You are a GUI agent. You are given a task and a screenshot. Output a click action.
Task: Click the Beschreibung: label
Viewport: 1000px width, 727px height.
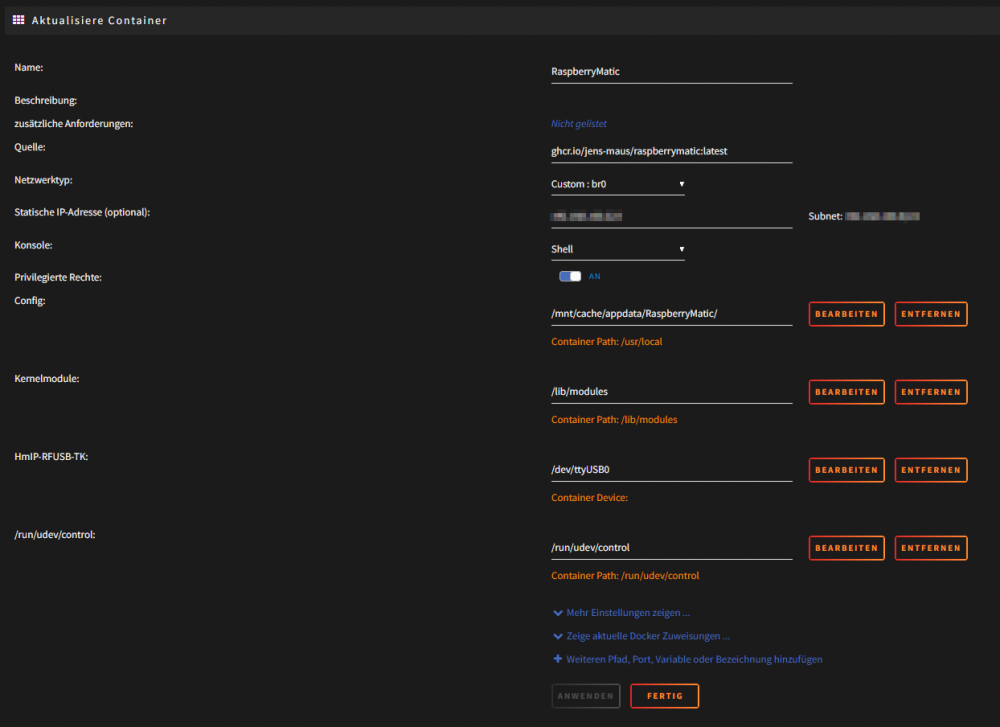(45, 101)
